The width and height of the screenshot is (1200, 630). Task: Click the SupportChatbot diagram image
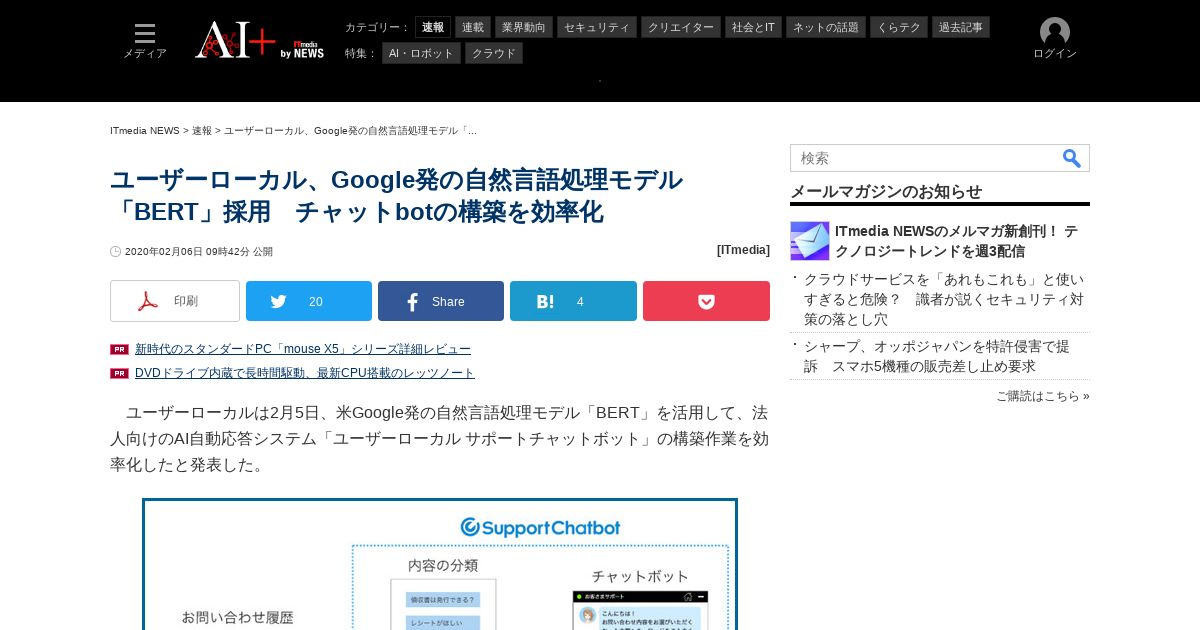pos(440,564)
